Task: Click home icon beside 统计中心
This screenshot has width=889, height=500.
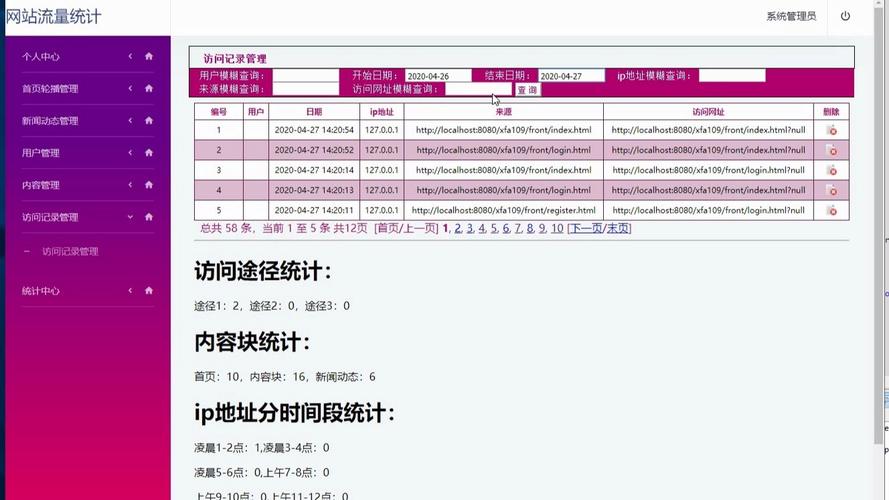Action: coord(149,290)
